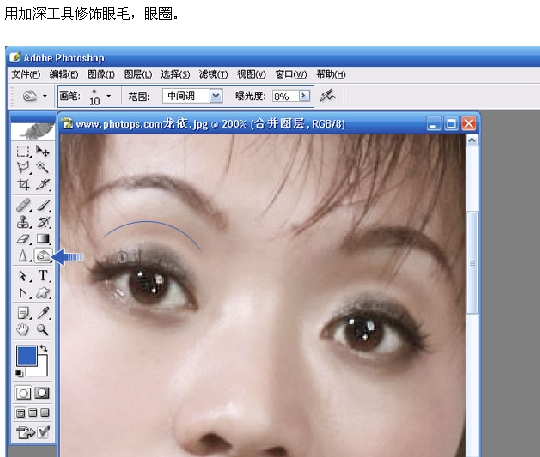The height and width of the screenshot is (457, 540).
Task: Open the brush preset picker arrow
Action: 109,96
